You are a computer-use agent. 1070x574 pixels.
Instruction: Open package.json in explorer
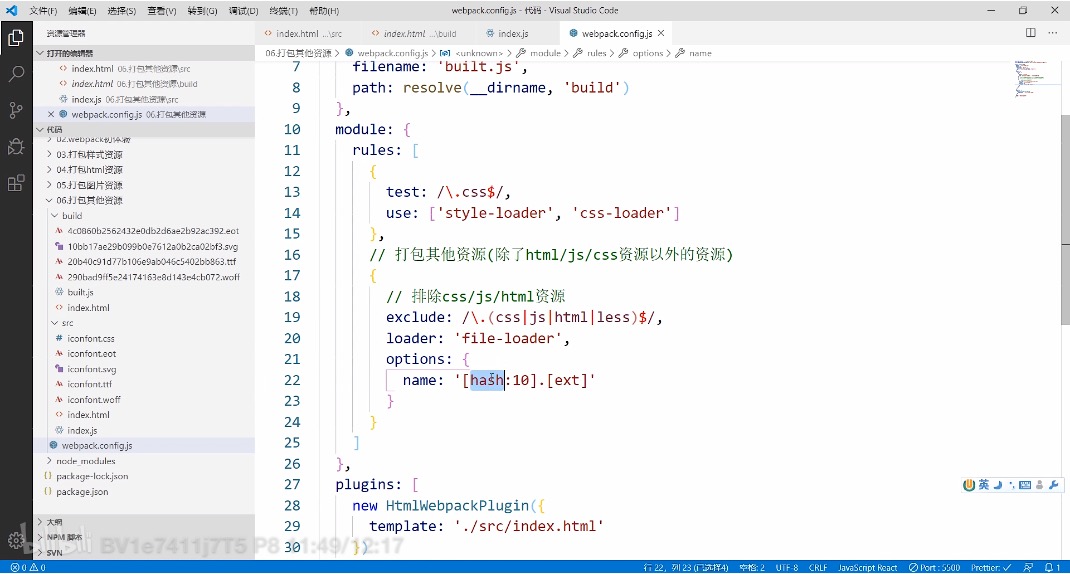(x=82, y=491)
